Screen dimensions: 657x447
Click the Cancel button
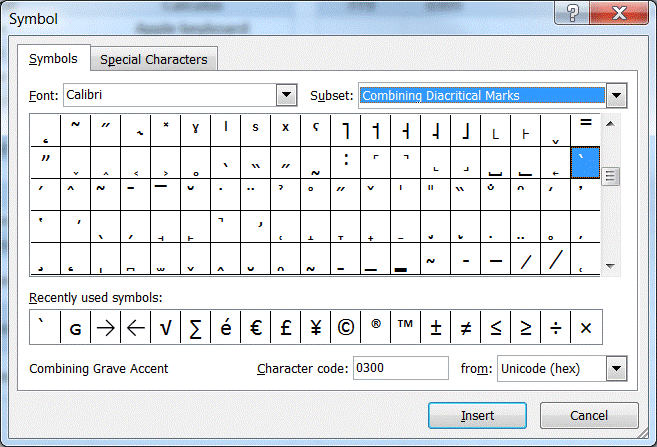pos(588,415)
